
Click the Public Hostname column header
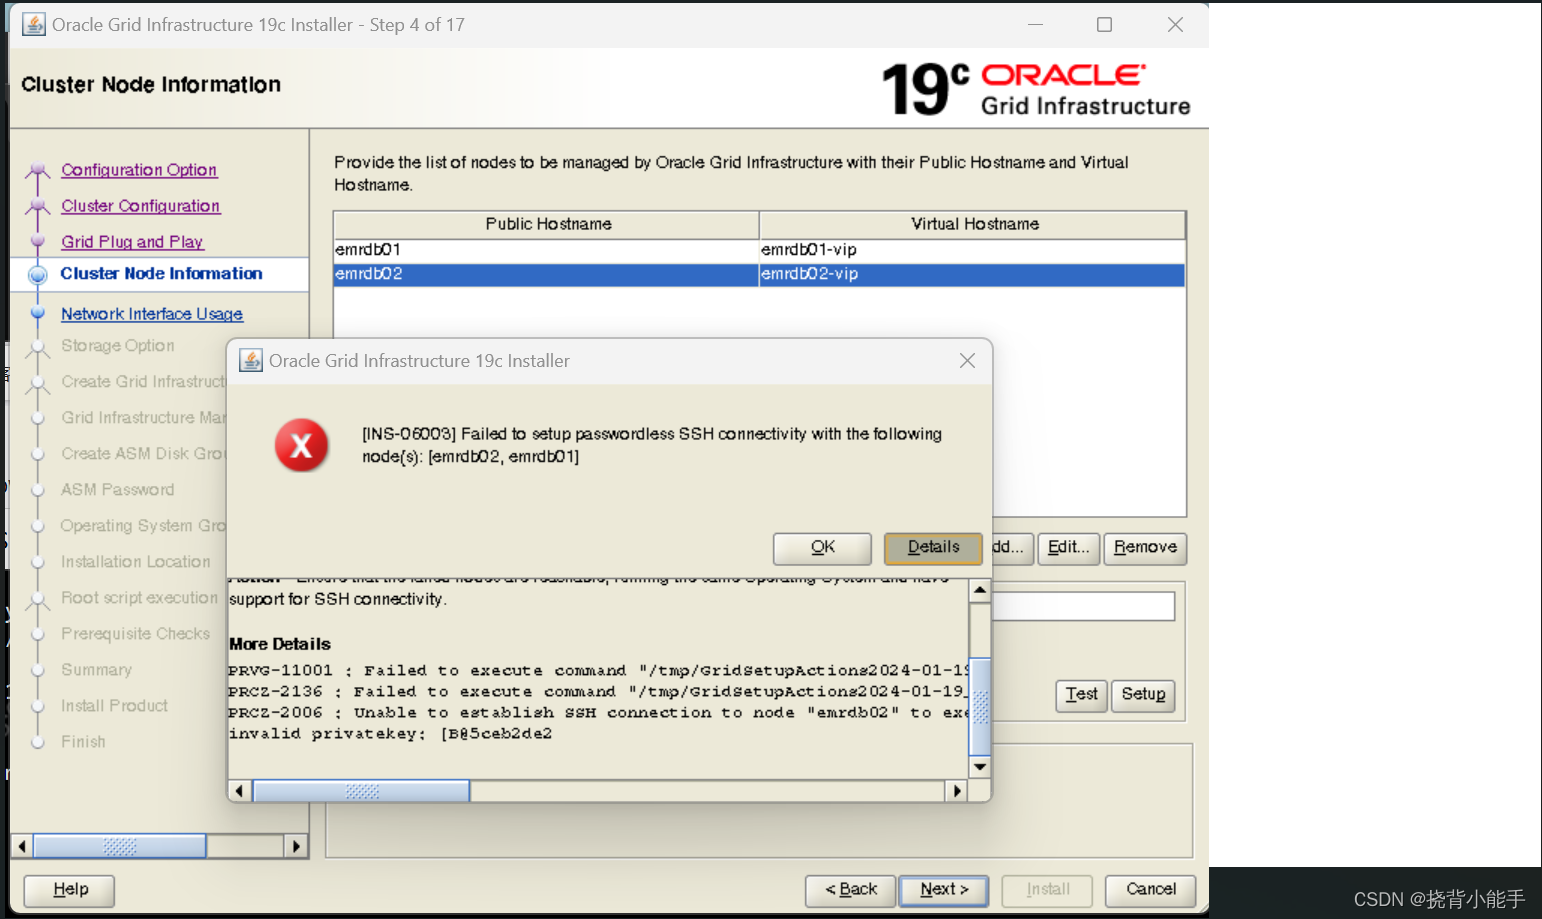point(547,224)
